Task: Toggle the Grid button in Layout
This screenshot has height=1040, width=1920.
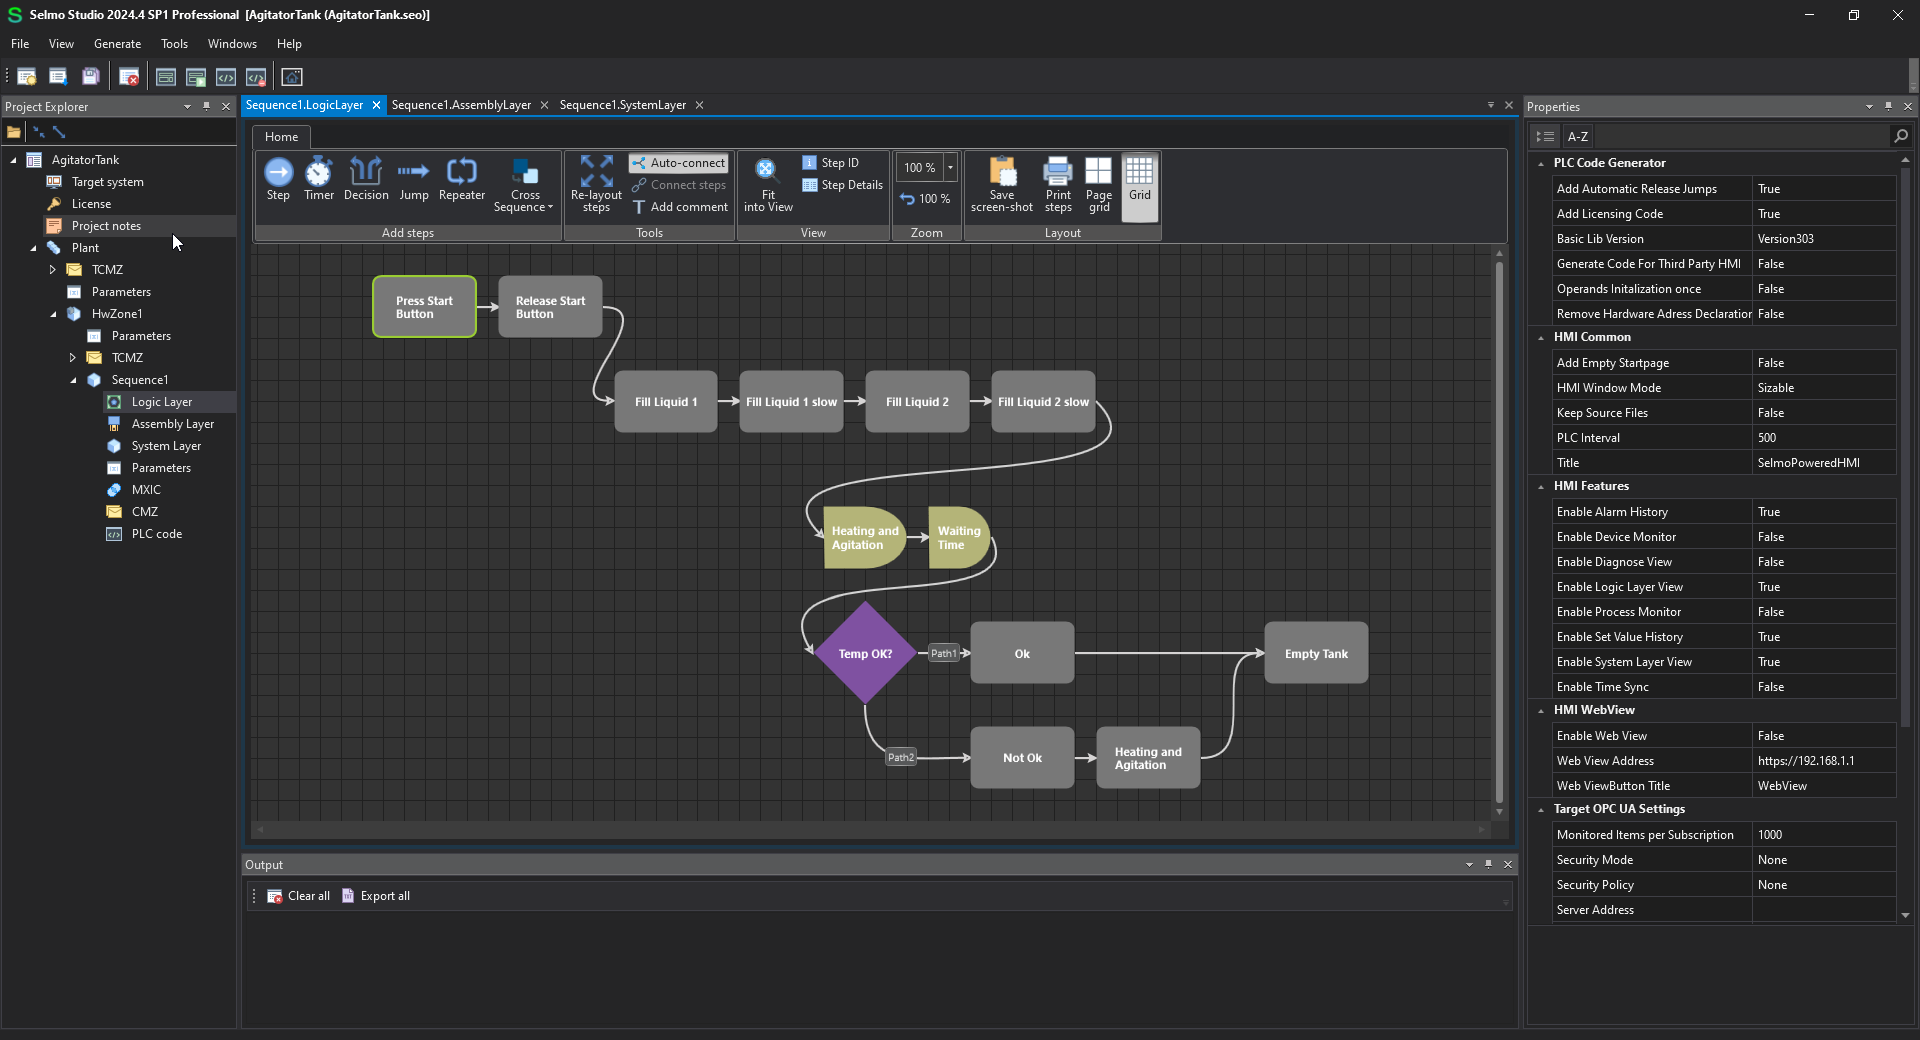Action: [1140, 185]
